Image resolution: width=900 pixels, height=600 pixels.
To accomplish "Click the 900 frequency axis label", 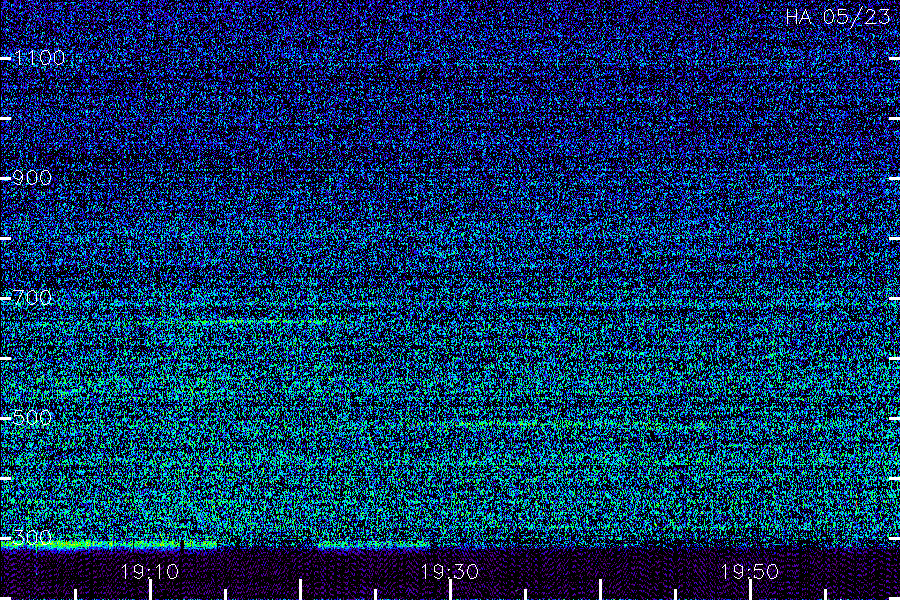I will pos(32,177).
